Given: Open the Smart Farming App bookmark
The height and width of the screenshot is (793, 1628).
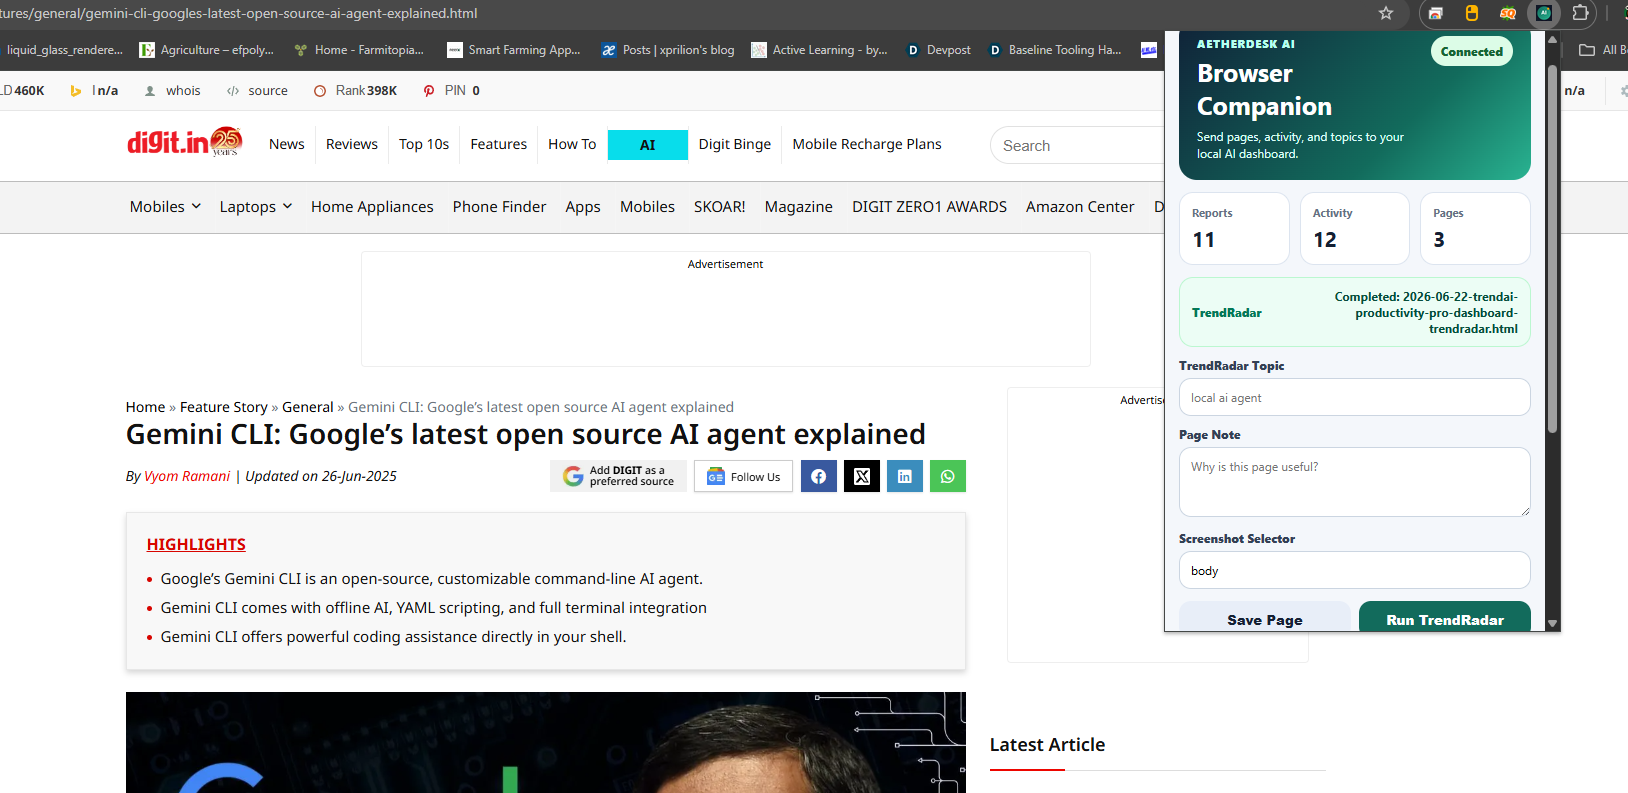Looking at the screenshot, I should 514,50.
